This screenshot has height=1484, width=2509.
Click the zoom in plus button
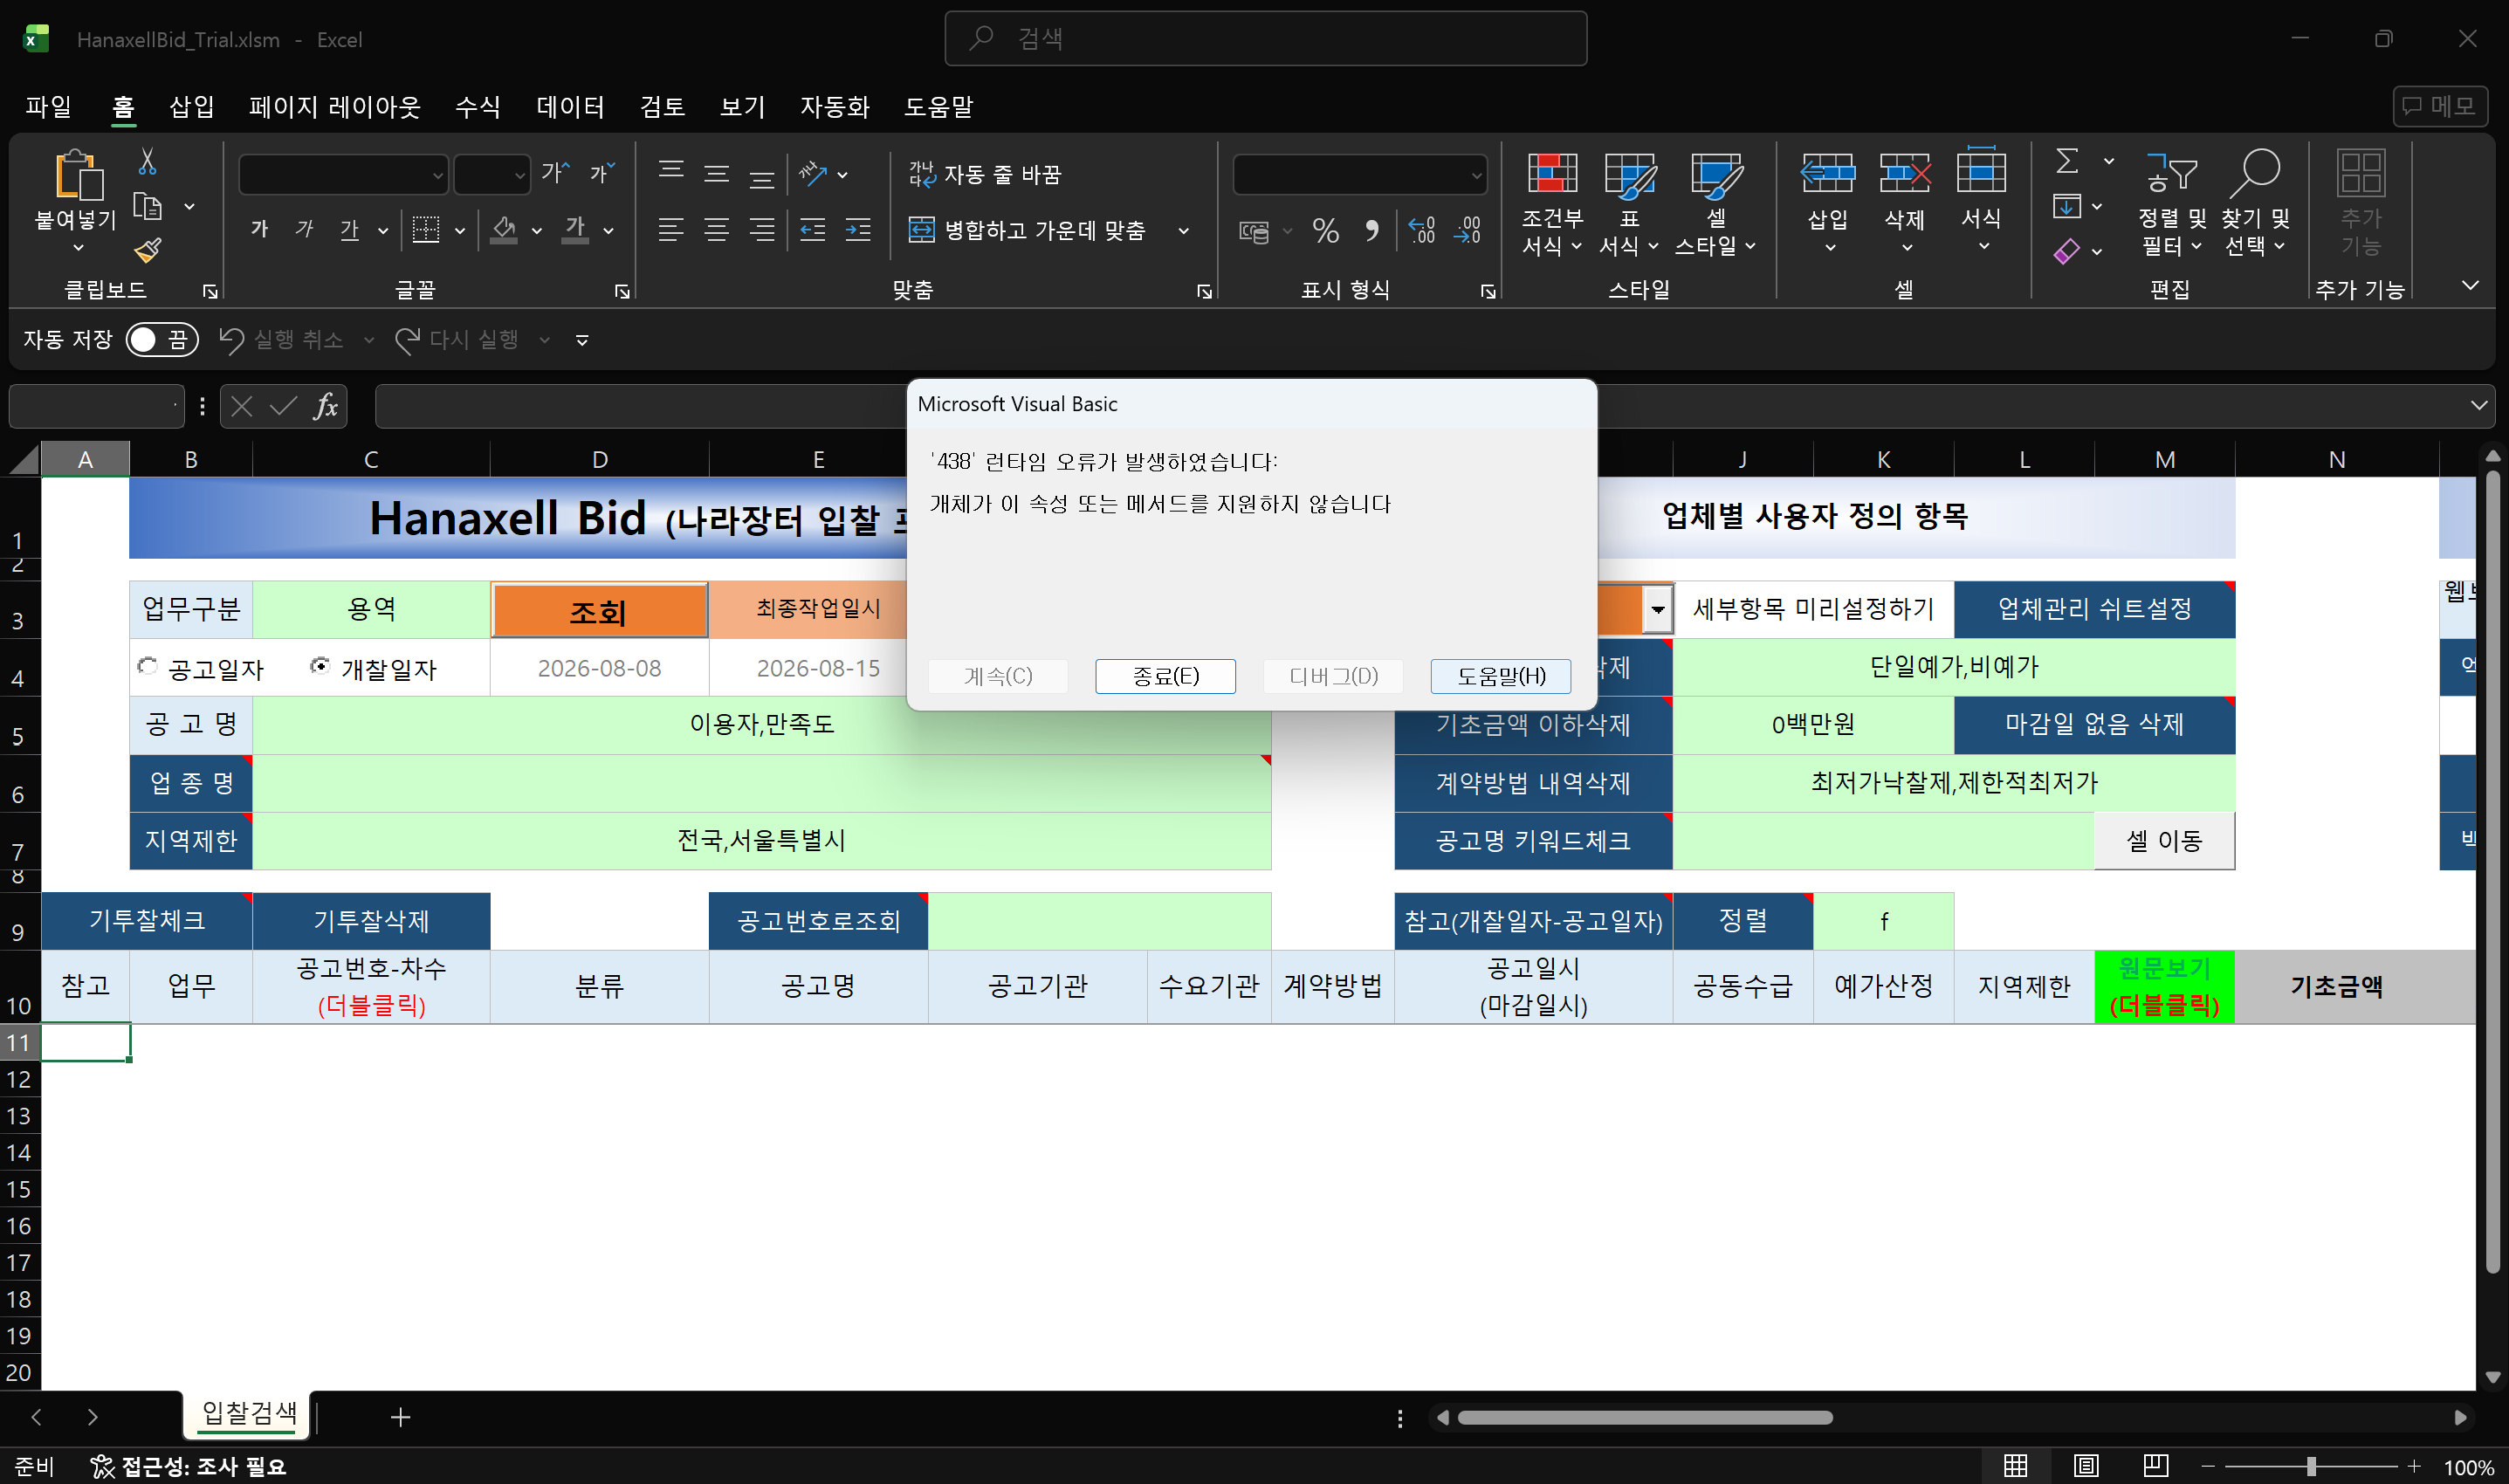[x=2413, y=1466]
